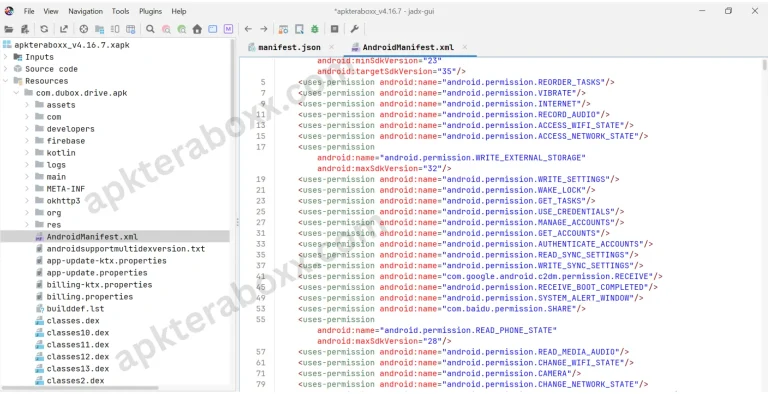
Task: Click the Add files toolbar icon
Action: [25, 29]
